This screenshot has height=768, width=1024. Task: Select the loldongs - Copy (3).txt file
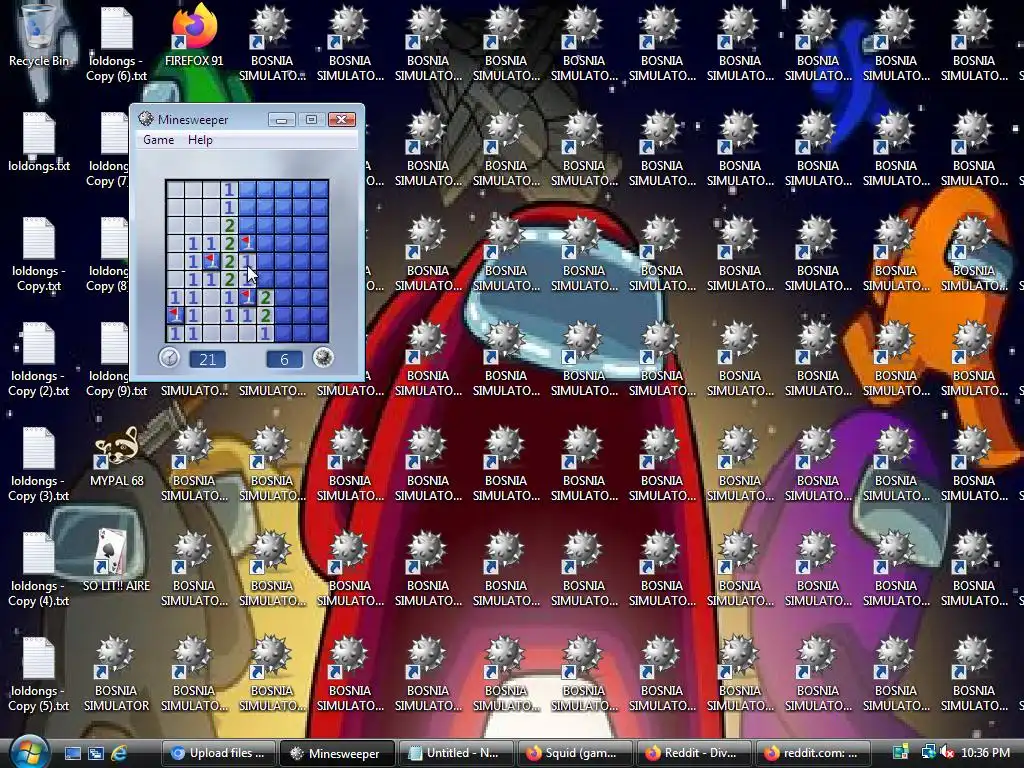[39, 464]
